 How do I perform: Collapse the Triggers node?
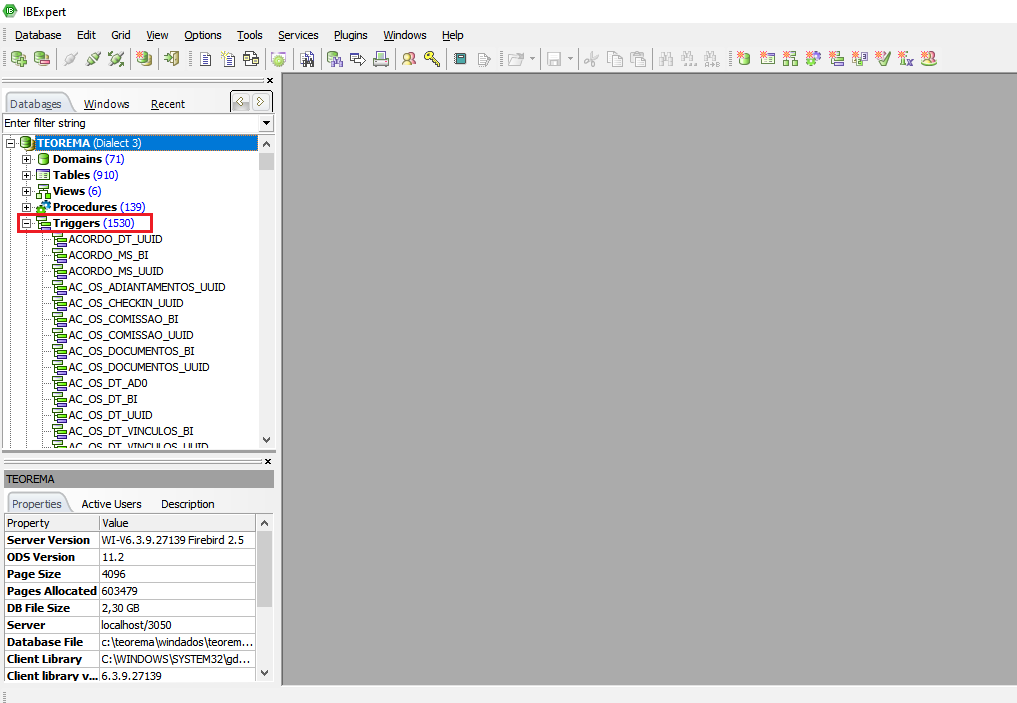[27, 223]
